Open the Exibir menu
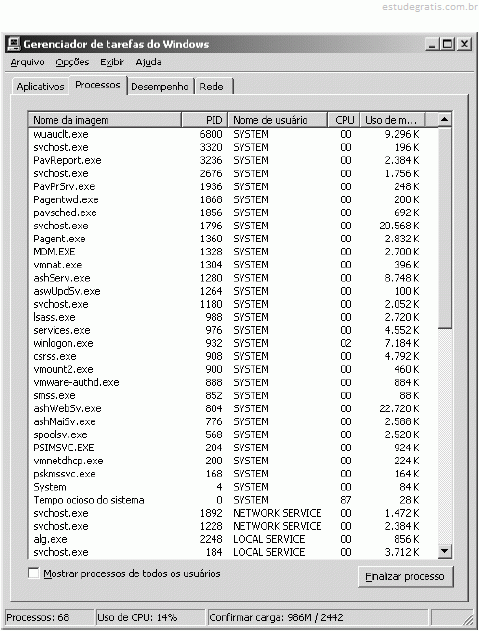 click(112, 62)
